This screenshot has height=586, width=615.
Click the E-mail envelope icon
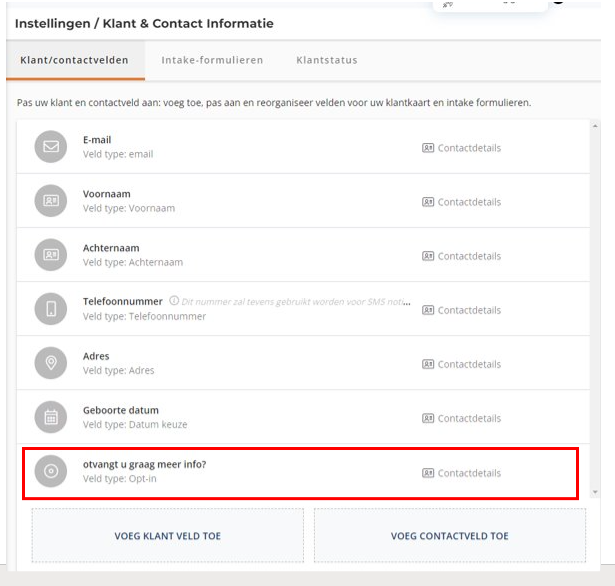[x=51, y=147]
